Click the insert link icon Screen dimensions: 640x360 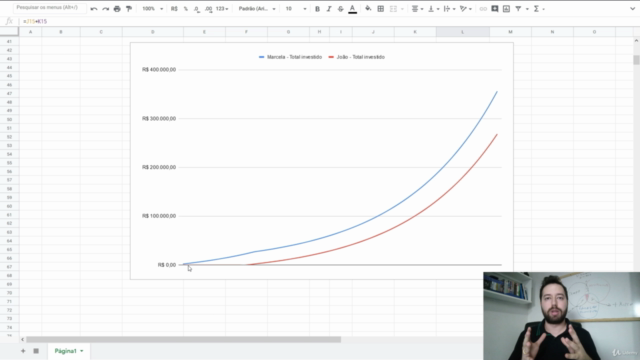coord(483,9)
